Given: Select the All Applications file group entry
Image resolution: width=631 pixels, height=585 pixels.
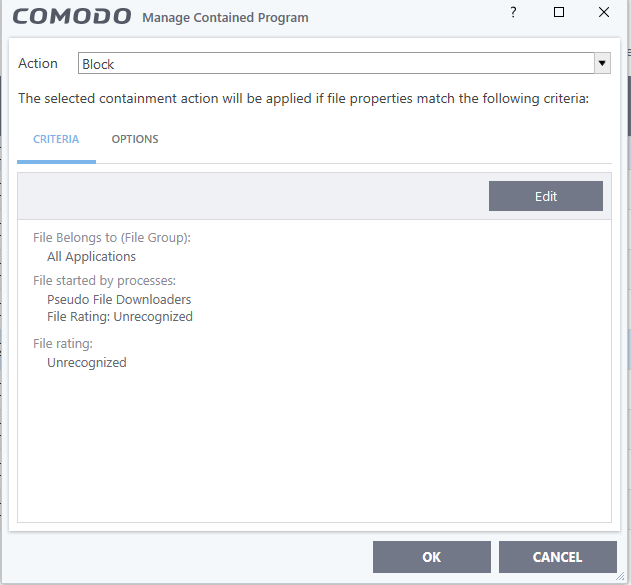Looking at the screenshot, I should coord(91,256).
